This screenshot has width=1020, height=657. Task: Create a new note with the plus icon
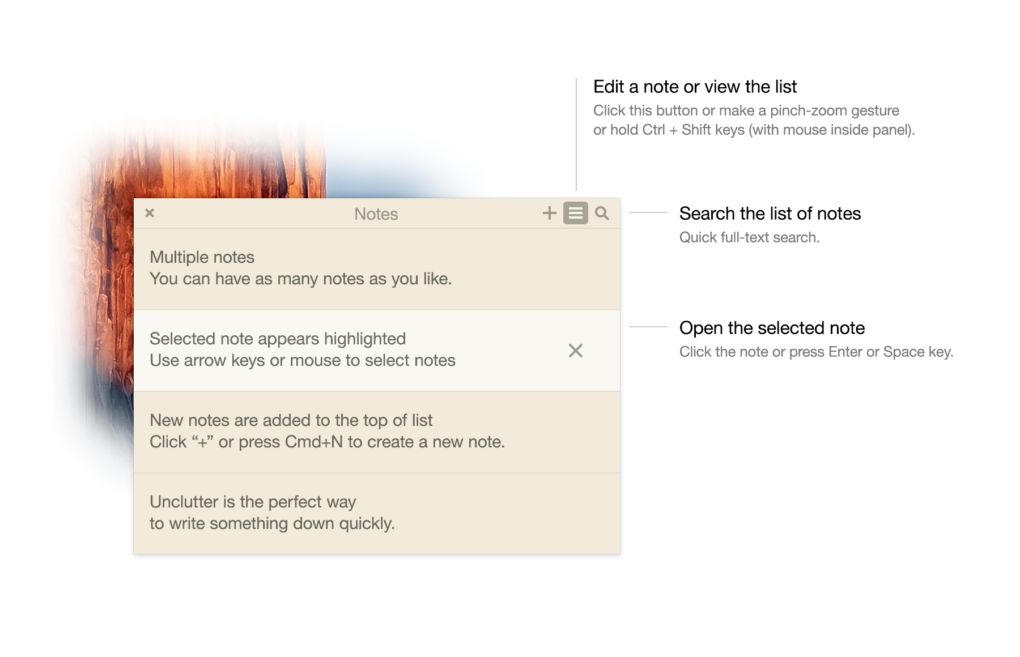click(x=549, y=213)
